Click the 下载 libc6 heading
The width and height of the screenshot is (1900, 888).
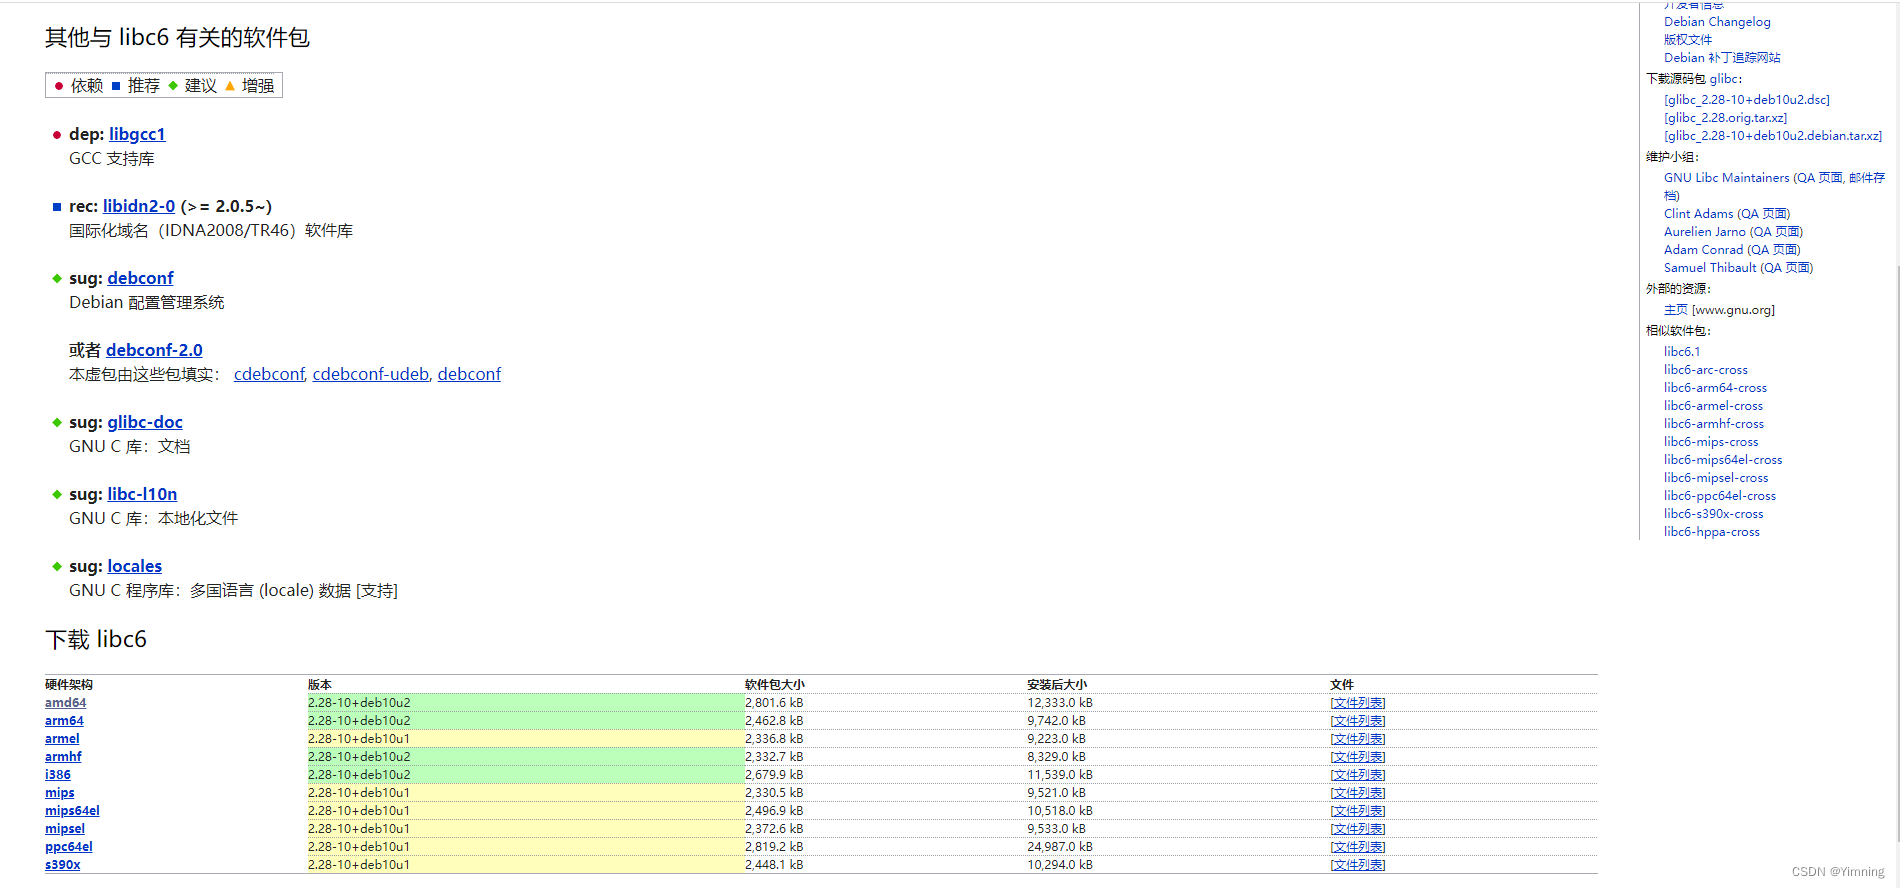click(x=96, y=639)
